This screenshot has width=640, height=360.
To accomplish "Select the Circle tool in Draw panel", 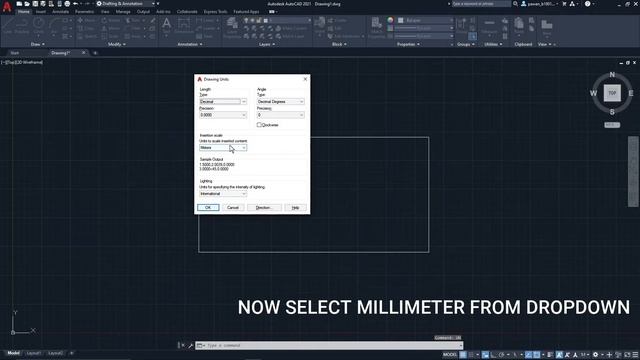I will pos(39,26).
